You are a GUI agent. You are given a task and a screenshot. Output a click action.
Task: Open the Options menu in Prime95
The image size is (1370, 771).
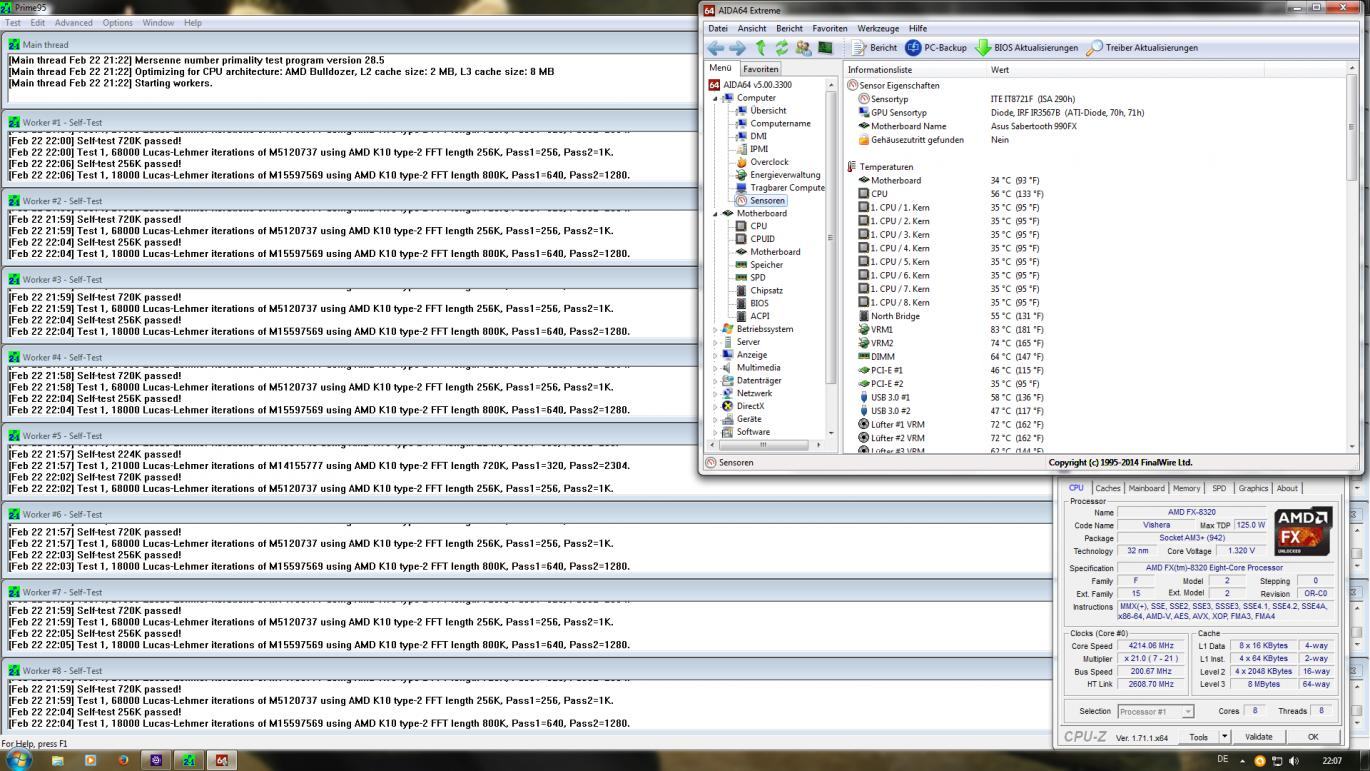[117, 22]
